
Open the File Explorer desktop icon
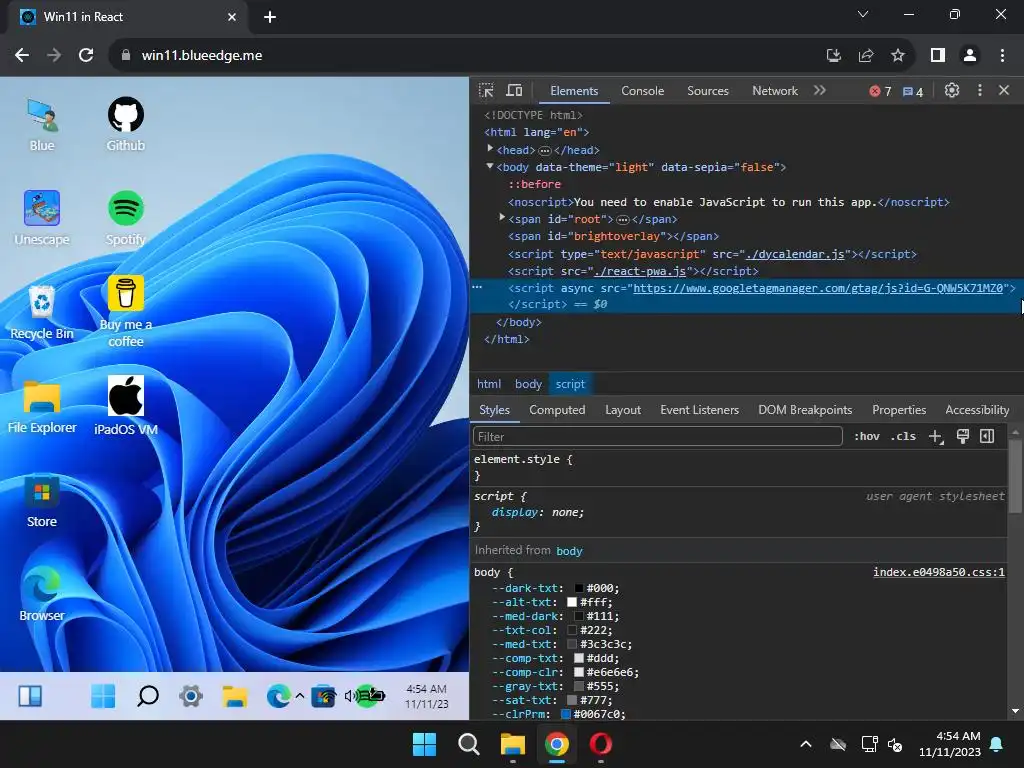click(42, 407)
